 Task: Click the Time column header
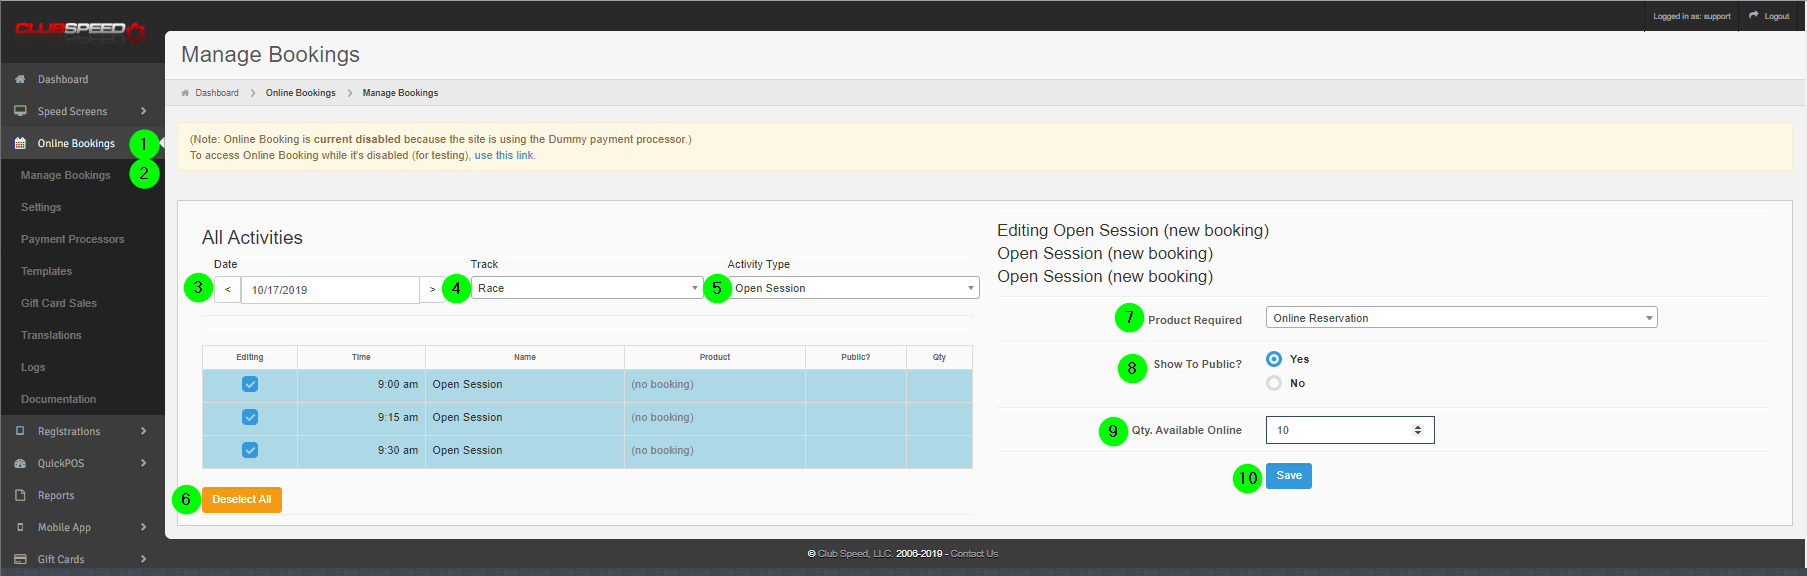coord(361,357)
